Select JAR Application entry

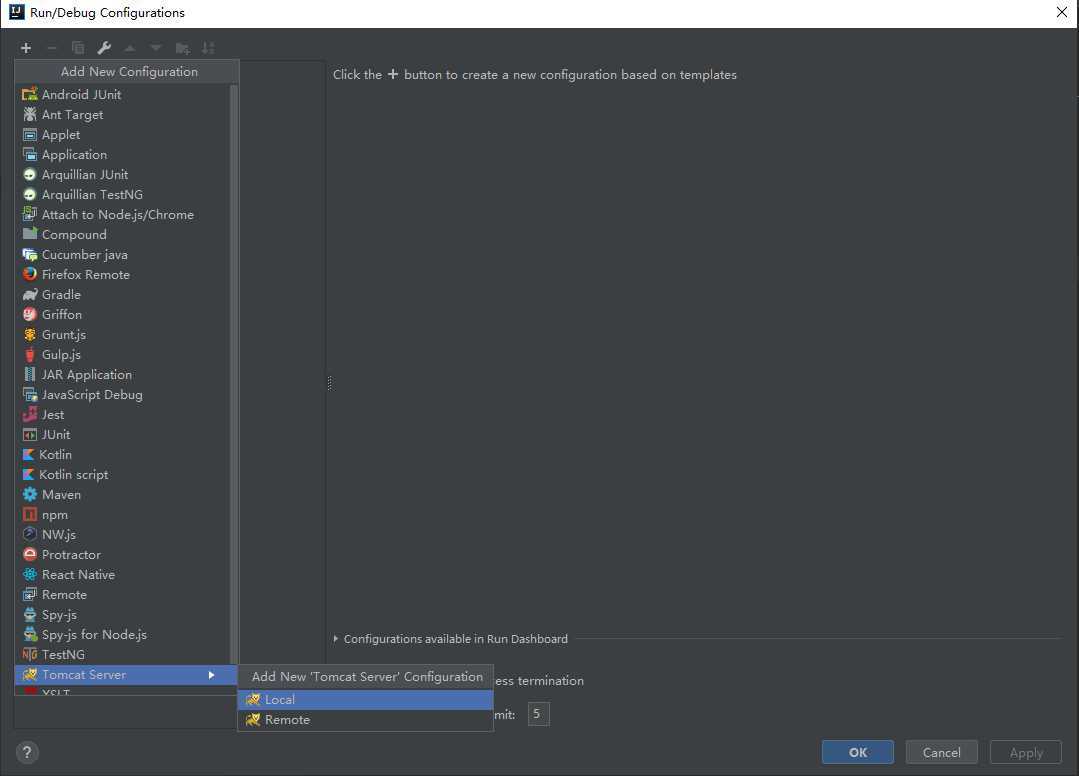122,374
